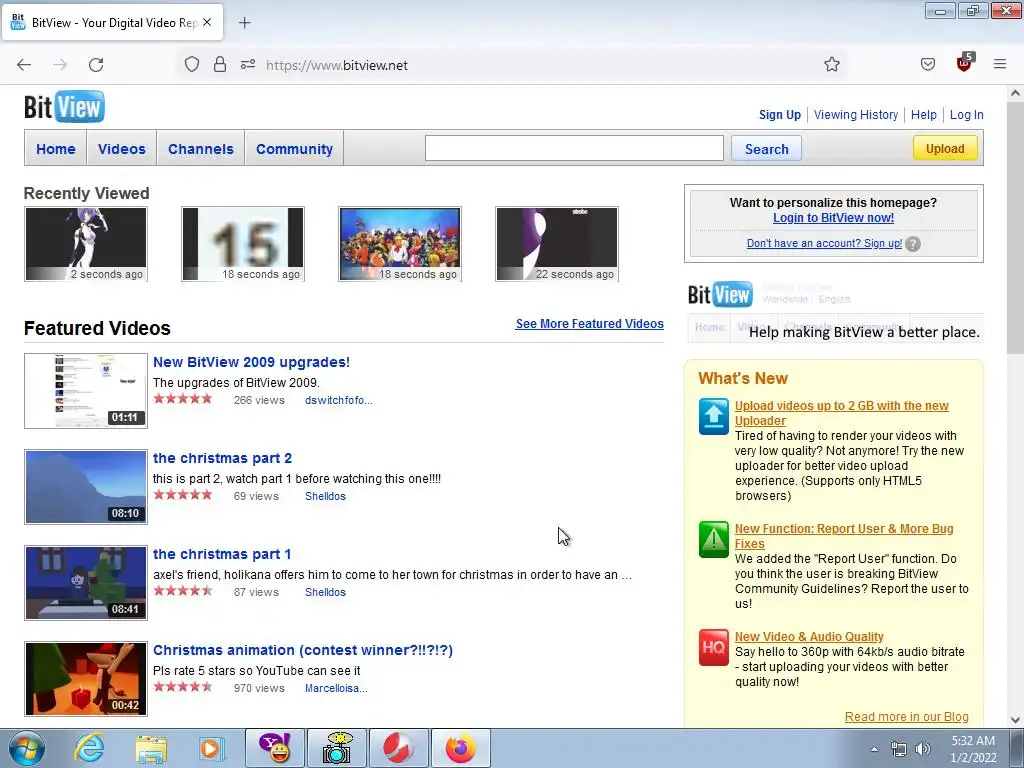Open the Community navigation tab
Screen dimensions: 1024x768
(294, 149)
